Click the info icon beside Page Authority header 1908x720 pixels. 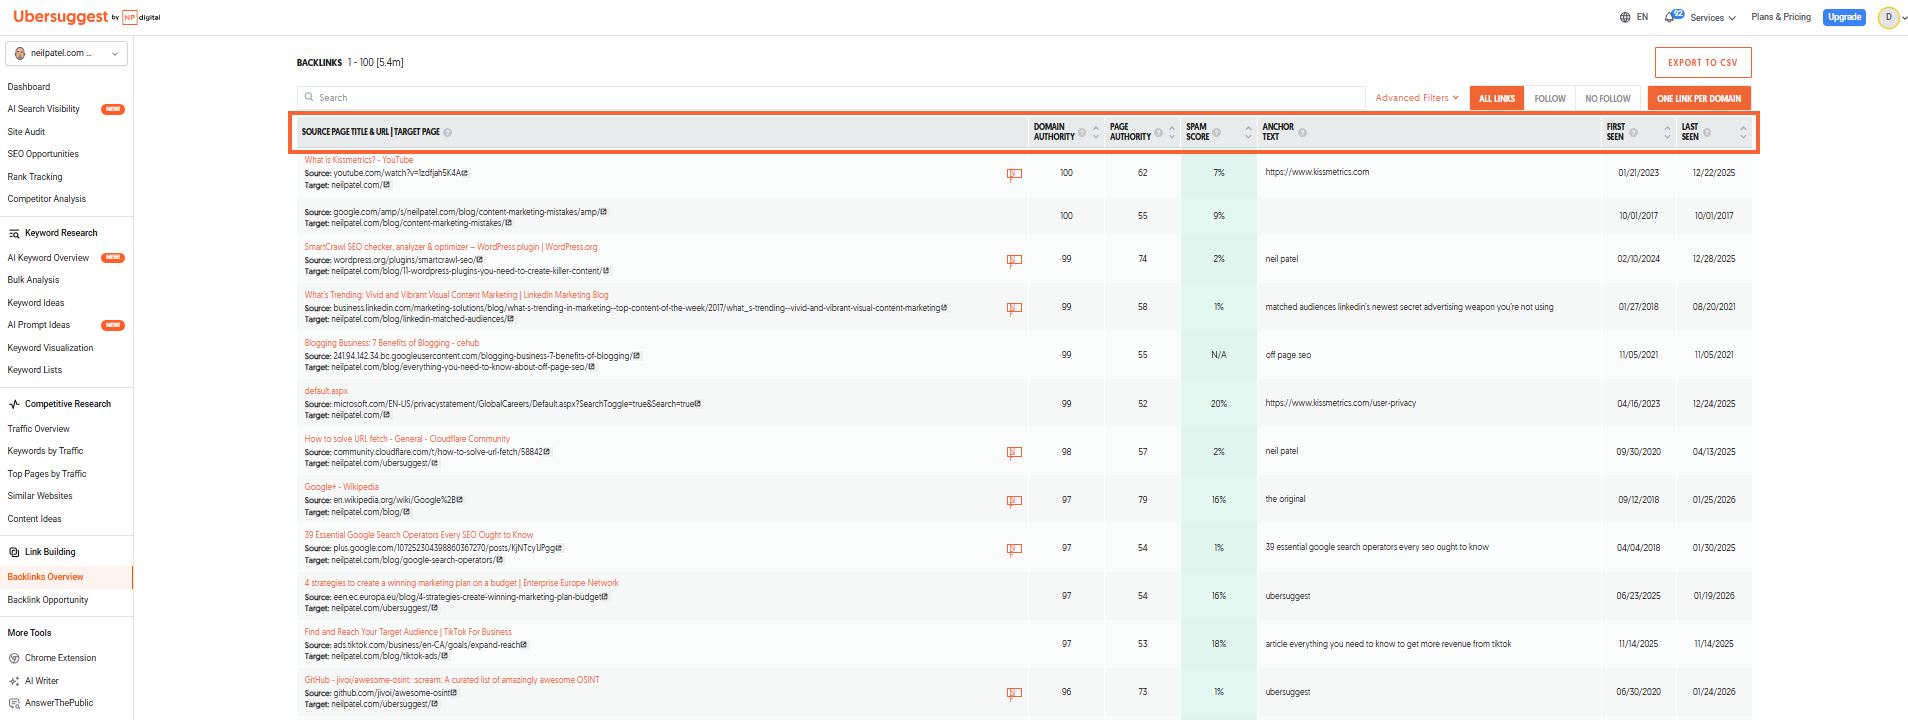point(1159,132)
